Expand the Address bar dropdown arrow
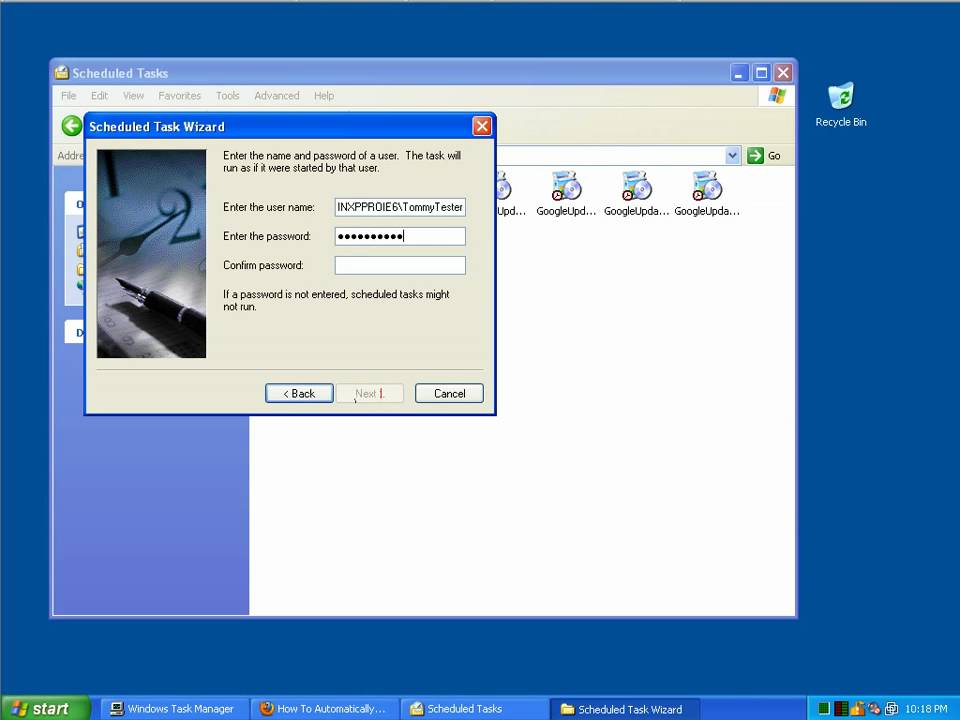The width and height of the screenshot is (960, 720). coord(732,155)
